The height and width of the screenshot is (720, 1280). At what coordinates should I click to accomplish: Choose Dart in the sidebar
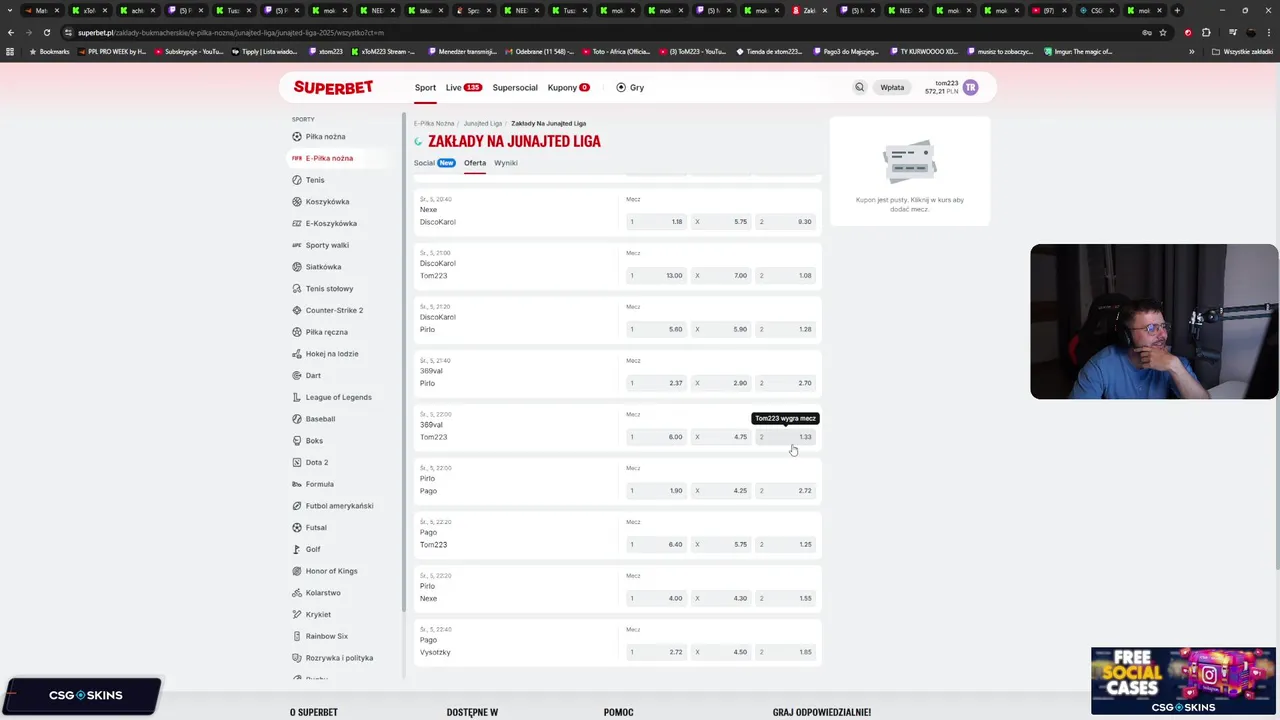click(x=313, y=375)
